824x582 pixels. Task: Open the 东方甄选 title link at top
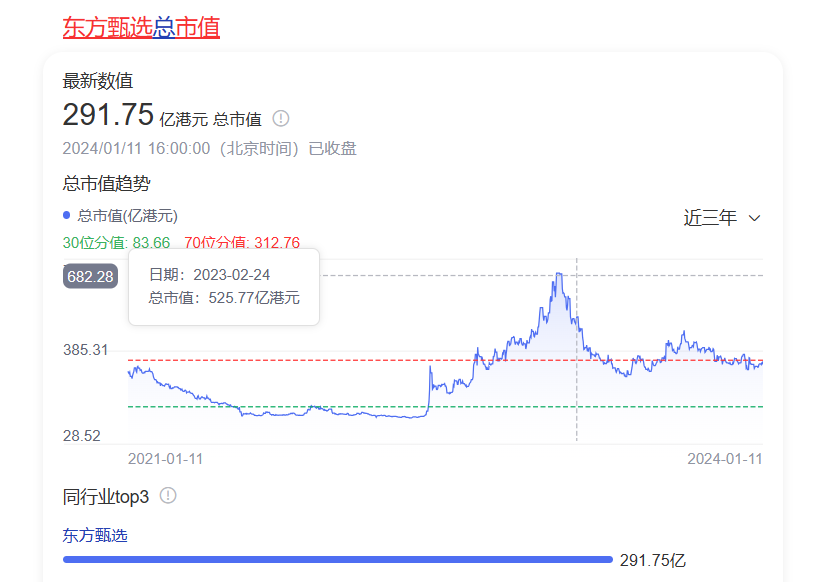coord(107,28)
